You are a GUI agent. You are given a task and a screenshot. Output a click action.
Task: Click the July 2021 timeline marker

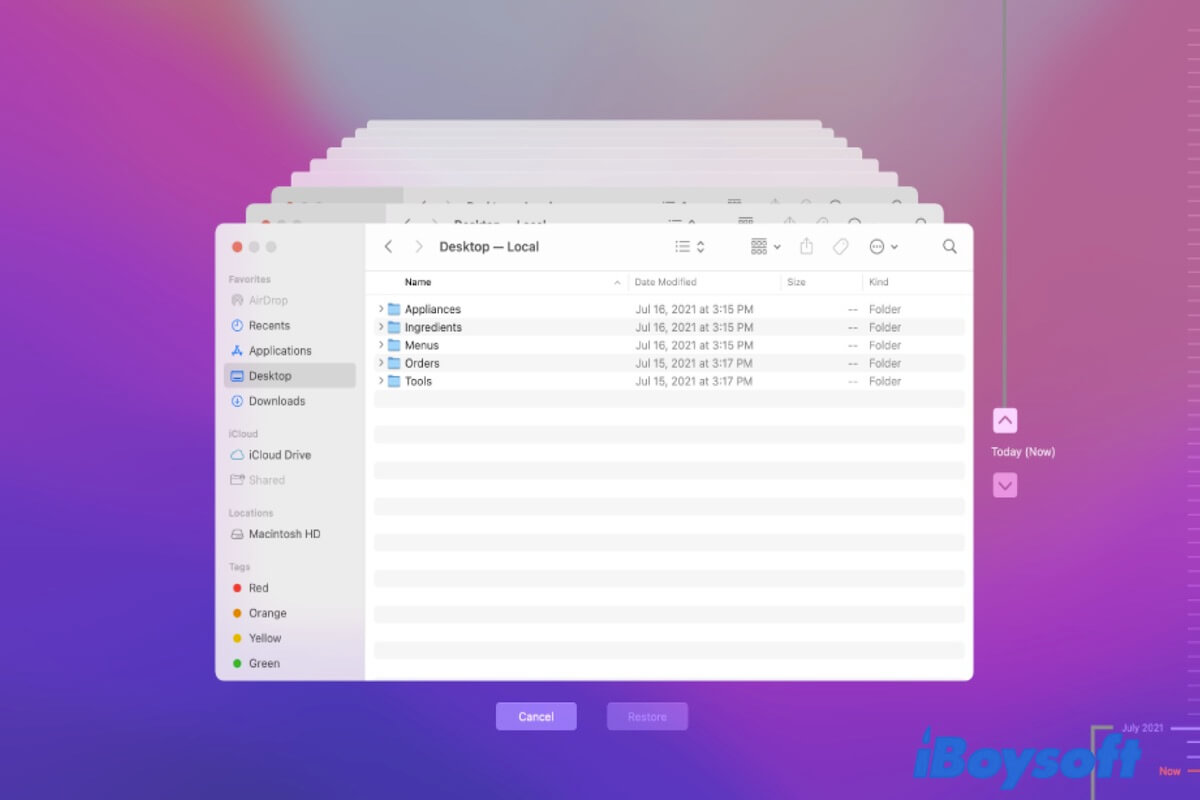tap(1142, 728)
